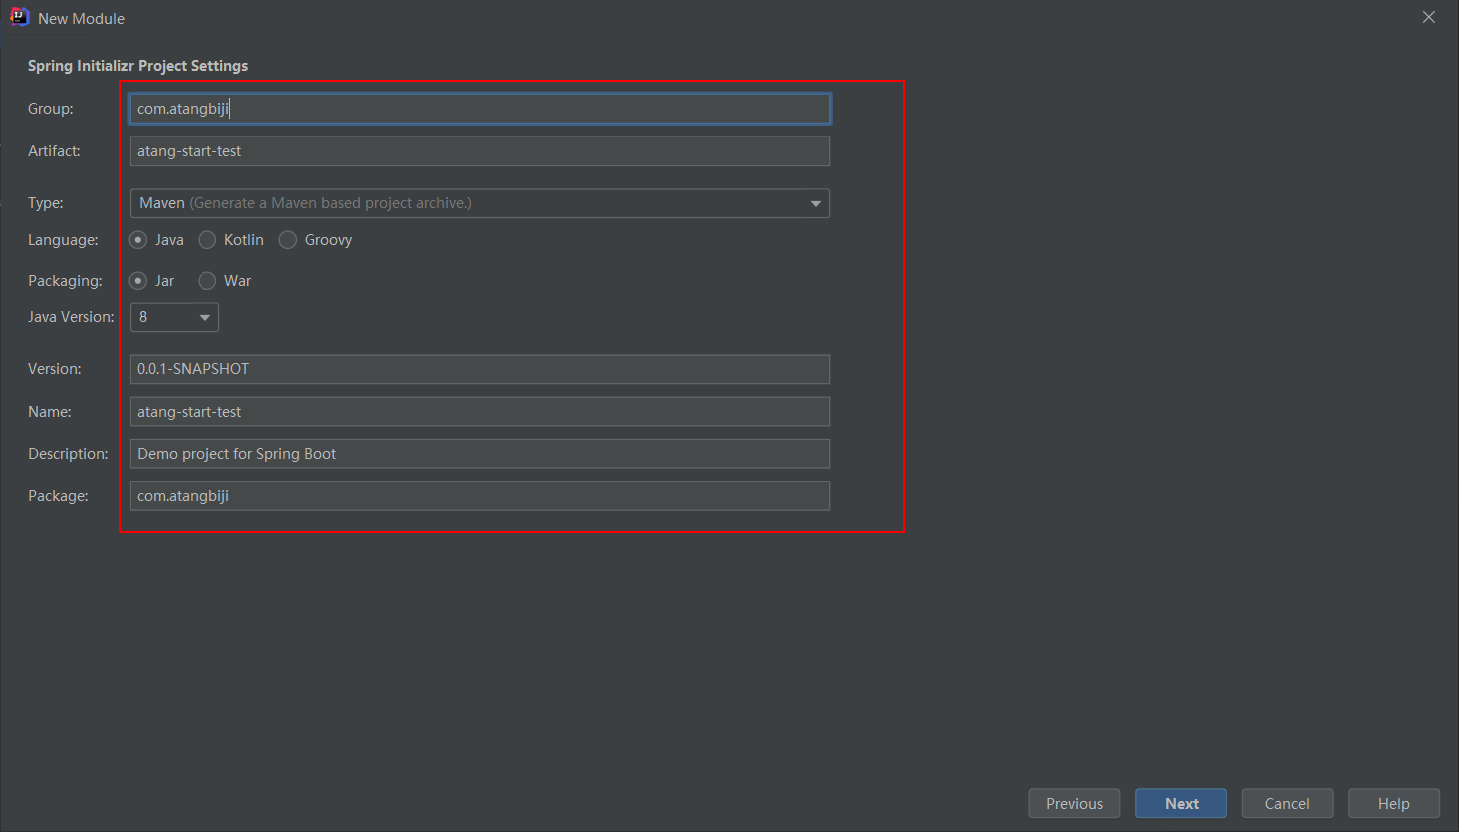Click the "Name:" label
1459x832 pixels.
pyautogui.click(x=50, y=412)
